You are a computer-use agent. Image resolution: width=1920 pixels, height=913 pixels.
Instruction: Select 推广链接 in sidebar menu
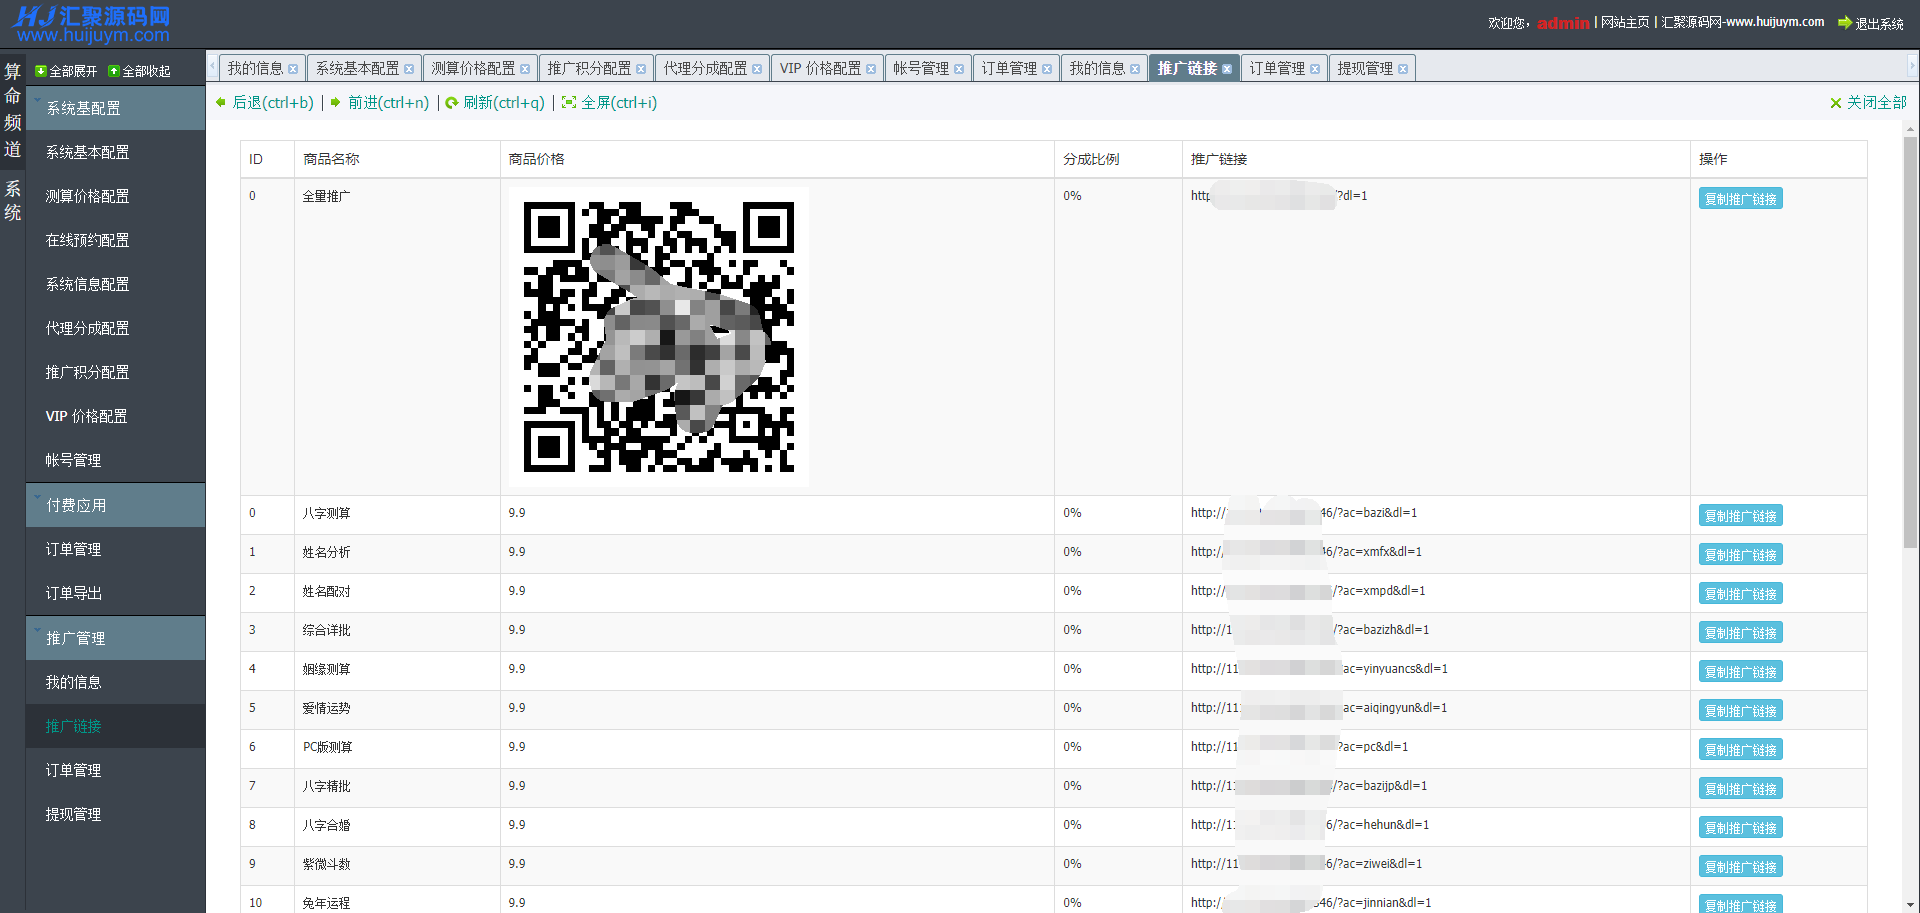tap(116, 726)
